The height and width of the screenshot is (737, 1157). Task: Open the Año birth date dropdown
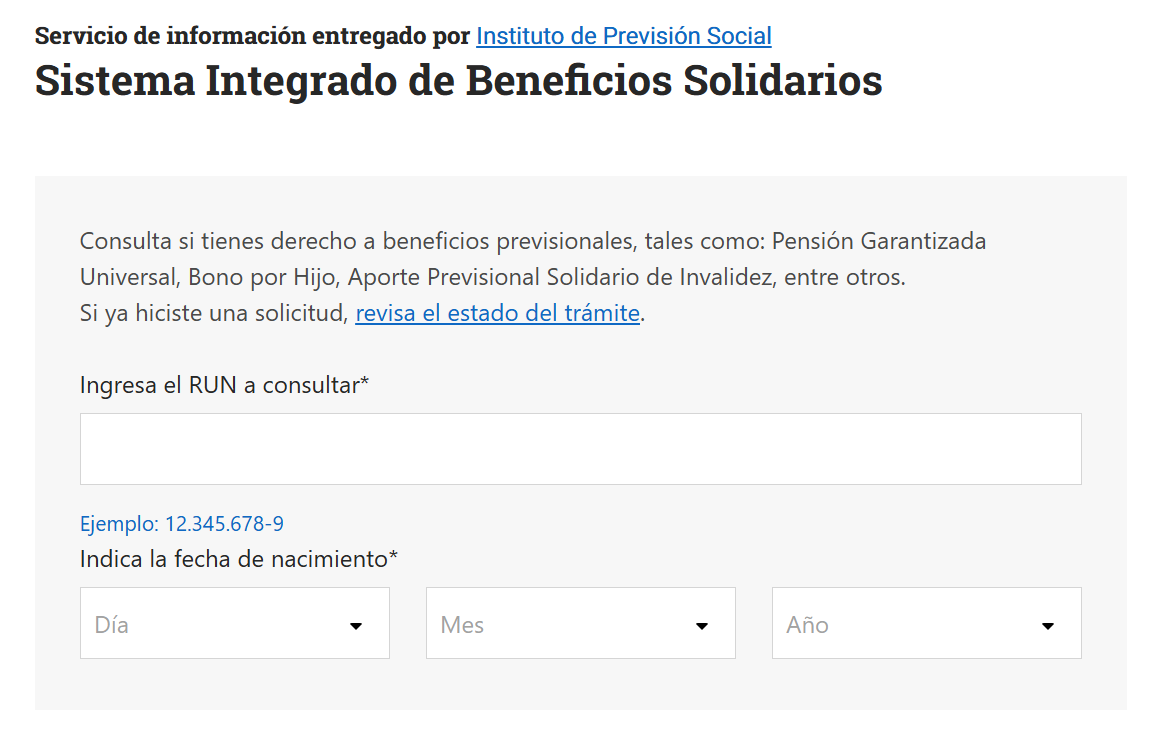[926, 623]
